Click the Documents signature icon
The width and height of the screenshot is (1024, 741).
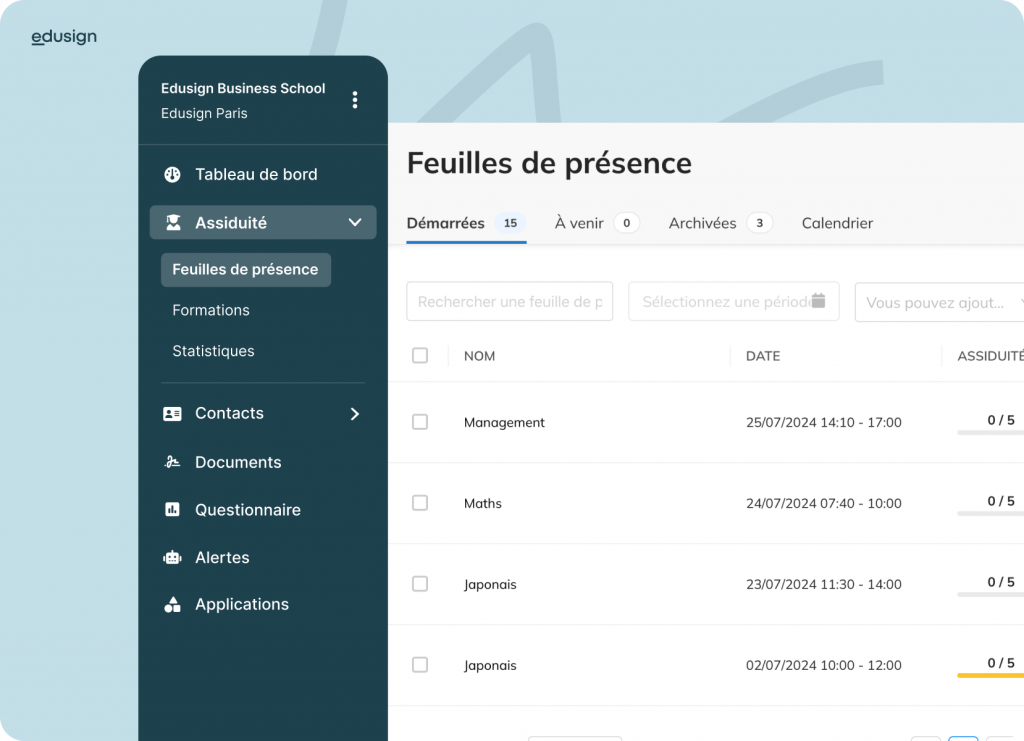click(x=172, y=462)
